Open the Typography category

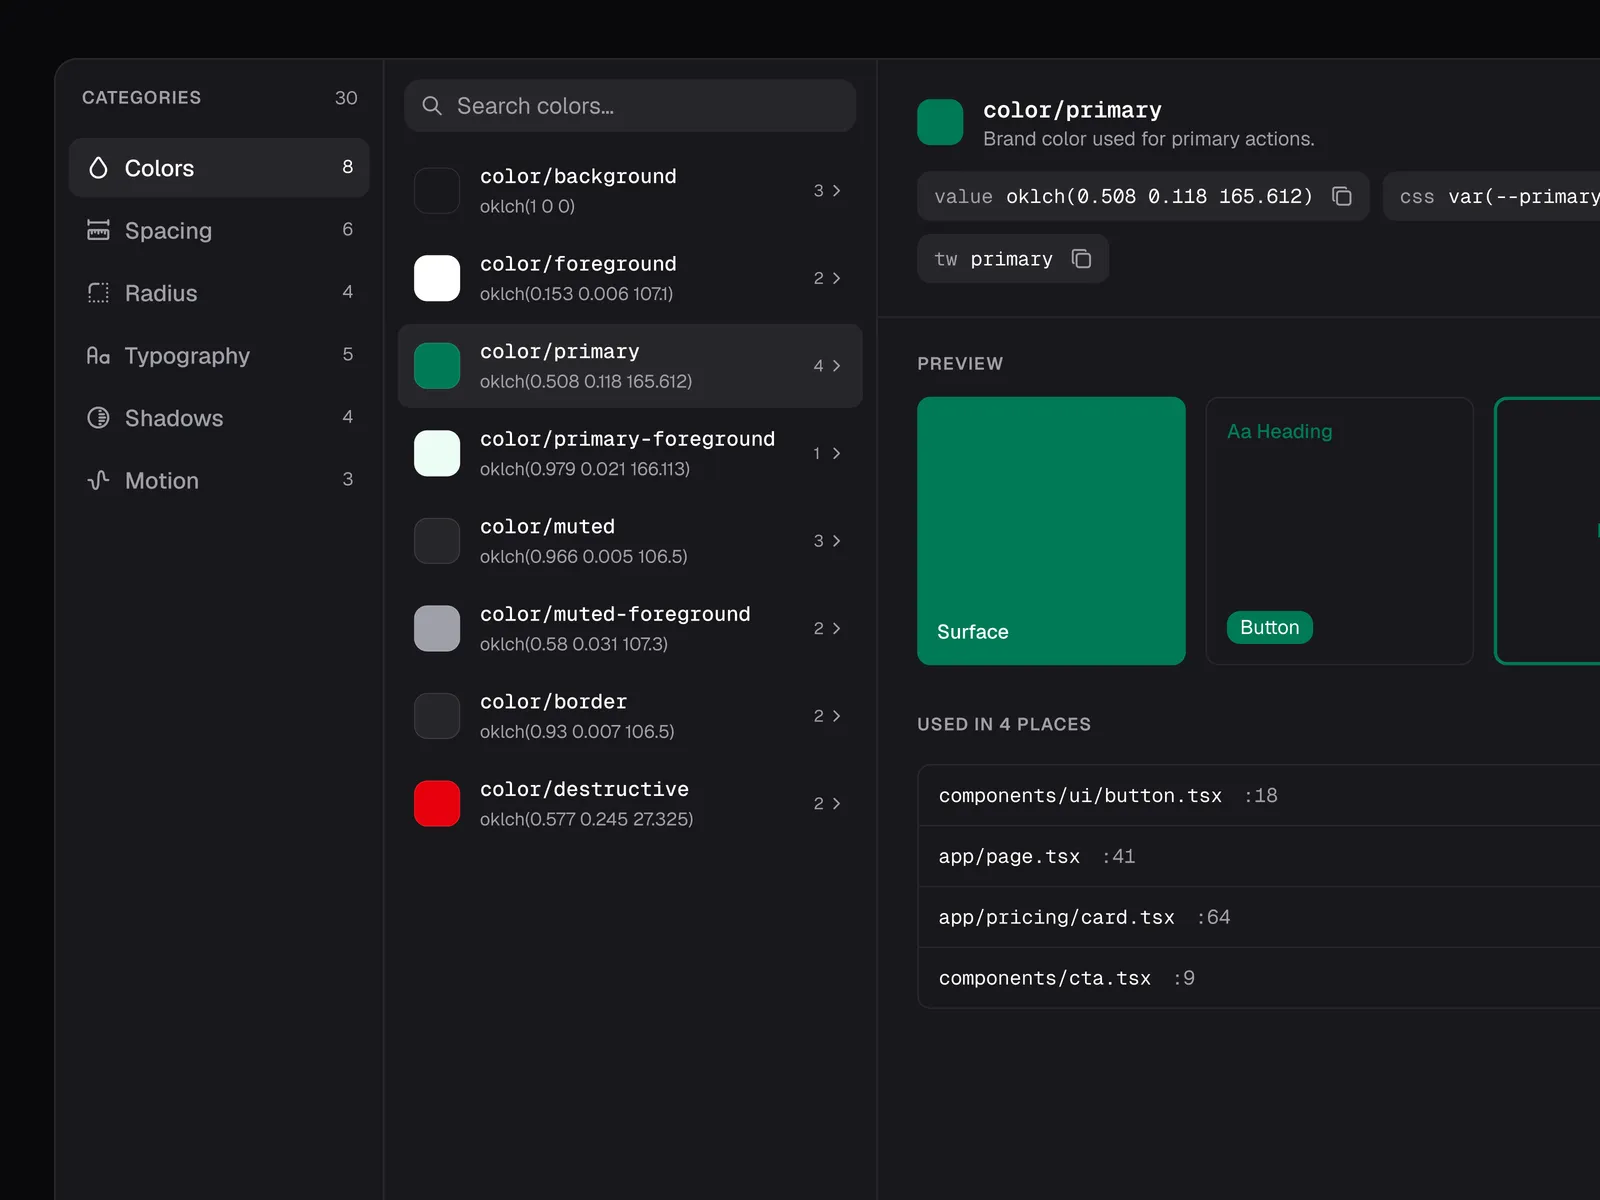[219, 355]
